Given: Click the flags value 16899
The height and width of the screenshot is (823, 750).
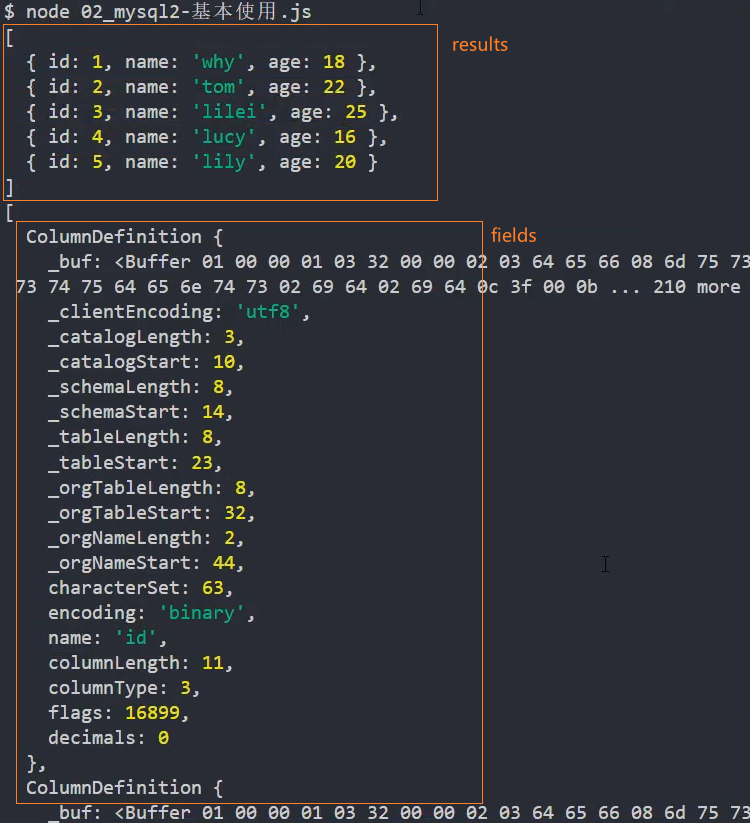Looking at the screenshot, I should [156, 713].
